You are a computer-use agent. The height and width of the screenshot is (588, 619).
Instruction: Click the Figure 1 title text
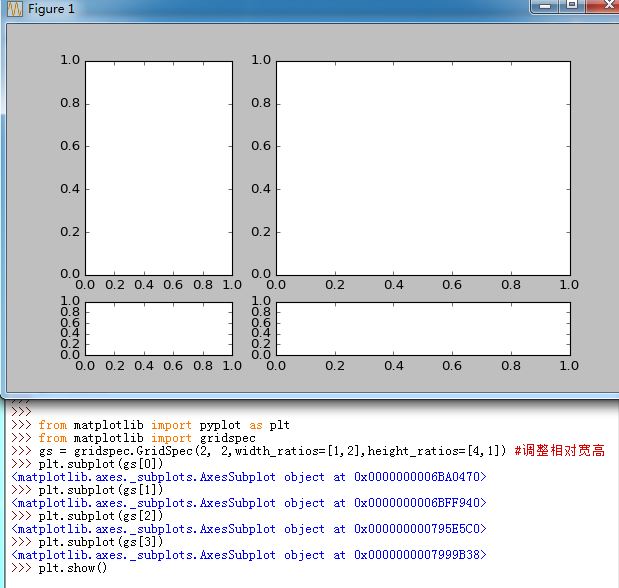tap(51, 9)
